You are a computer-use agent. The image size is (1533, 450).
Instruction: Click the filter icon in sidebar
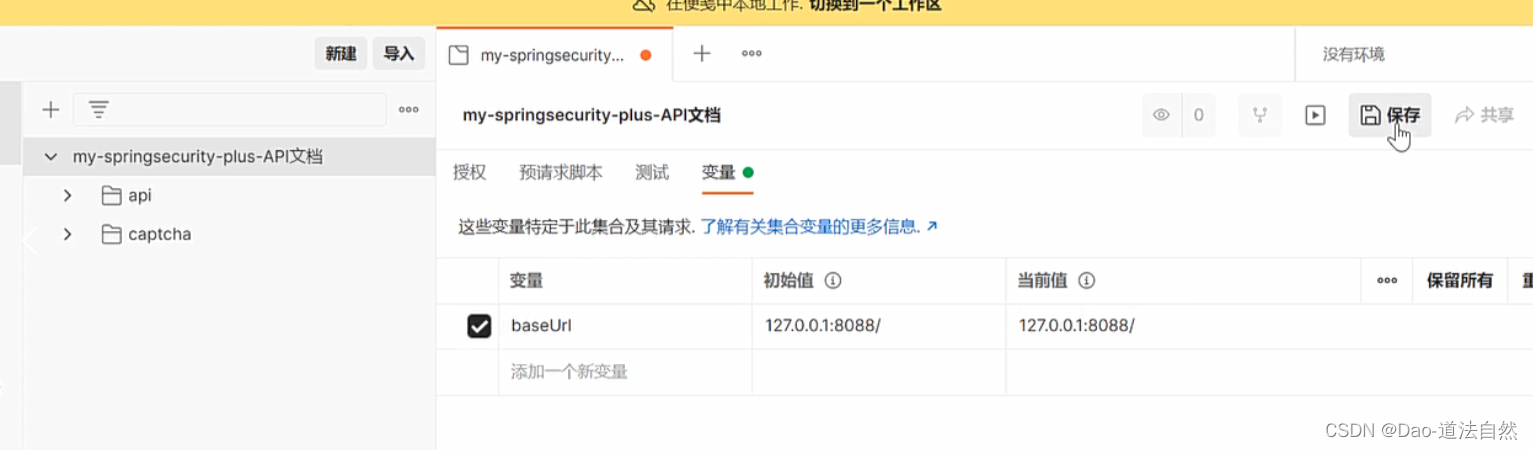point(98,110)
